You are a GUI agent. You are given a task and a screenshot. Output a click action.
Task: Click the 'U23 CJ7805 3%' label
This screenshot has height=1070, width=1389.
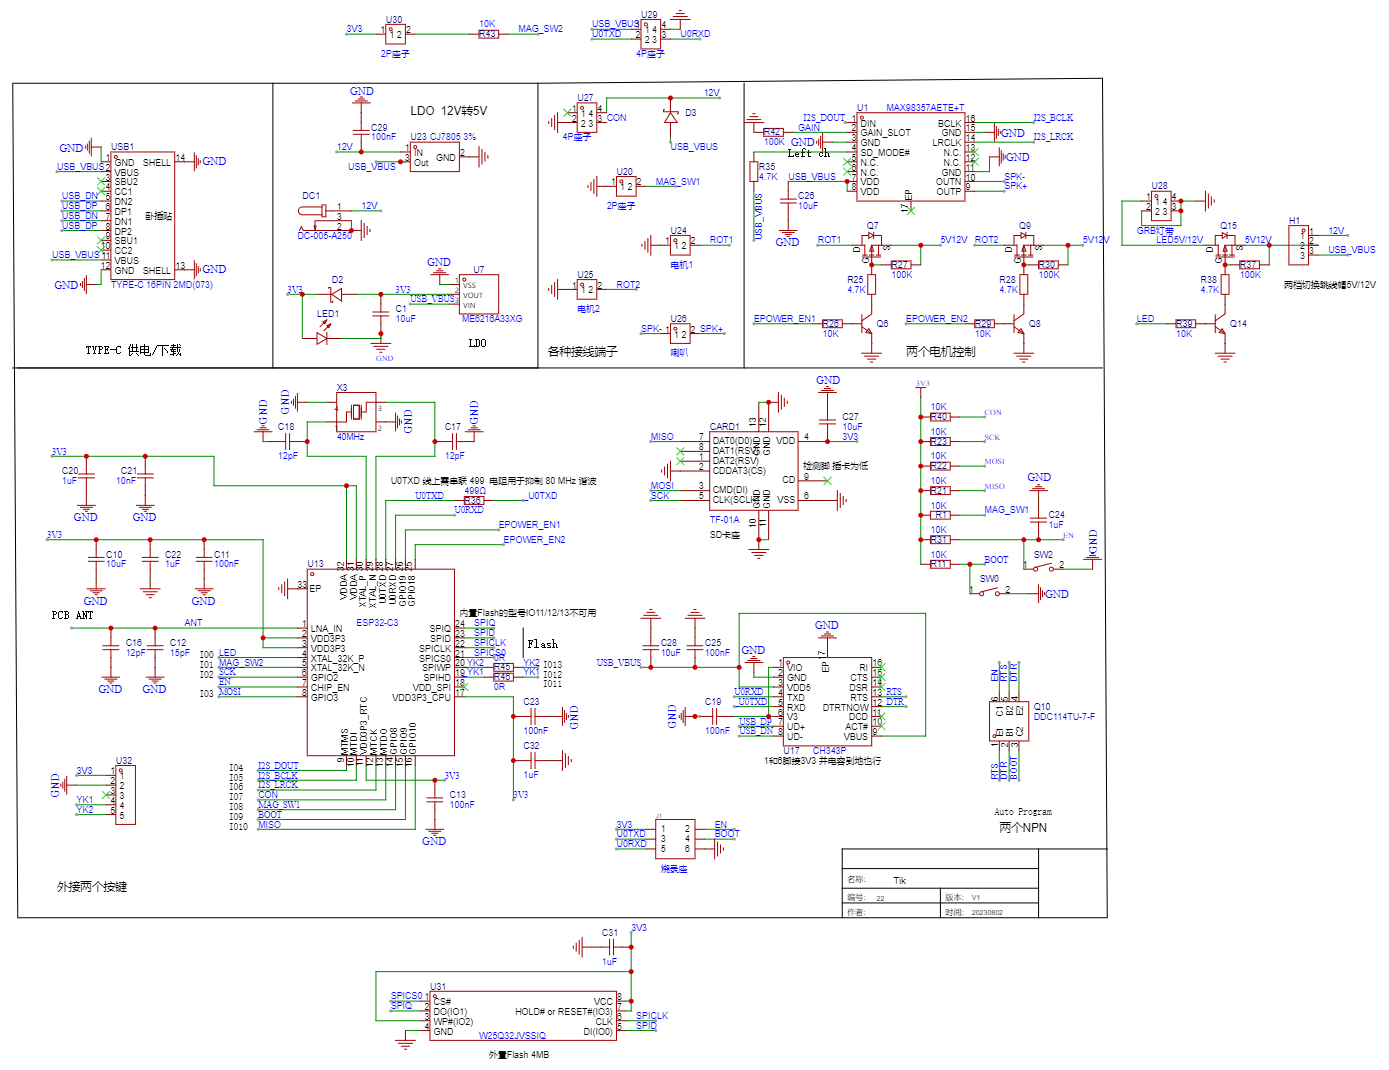point(443,137)
